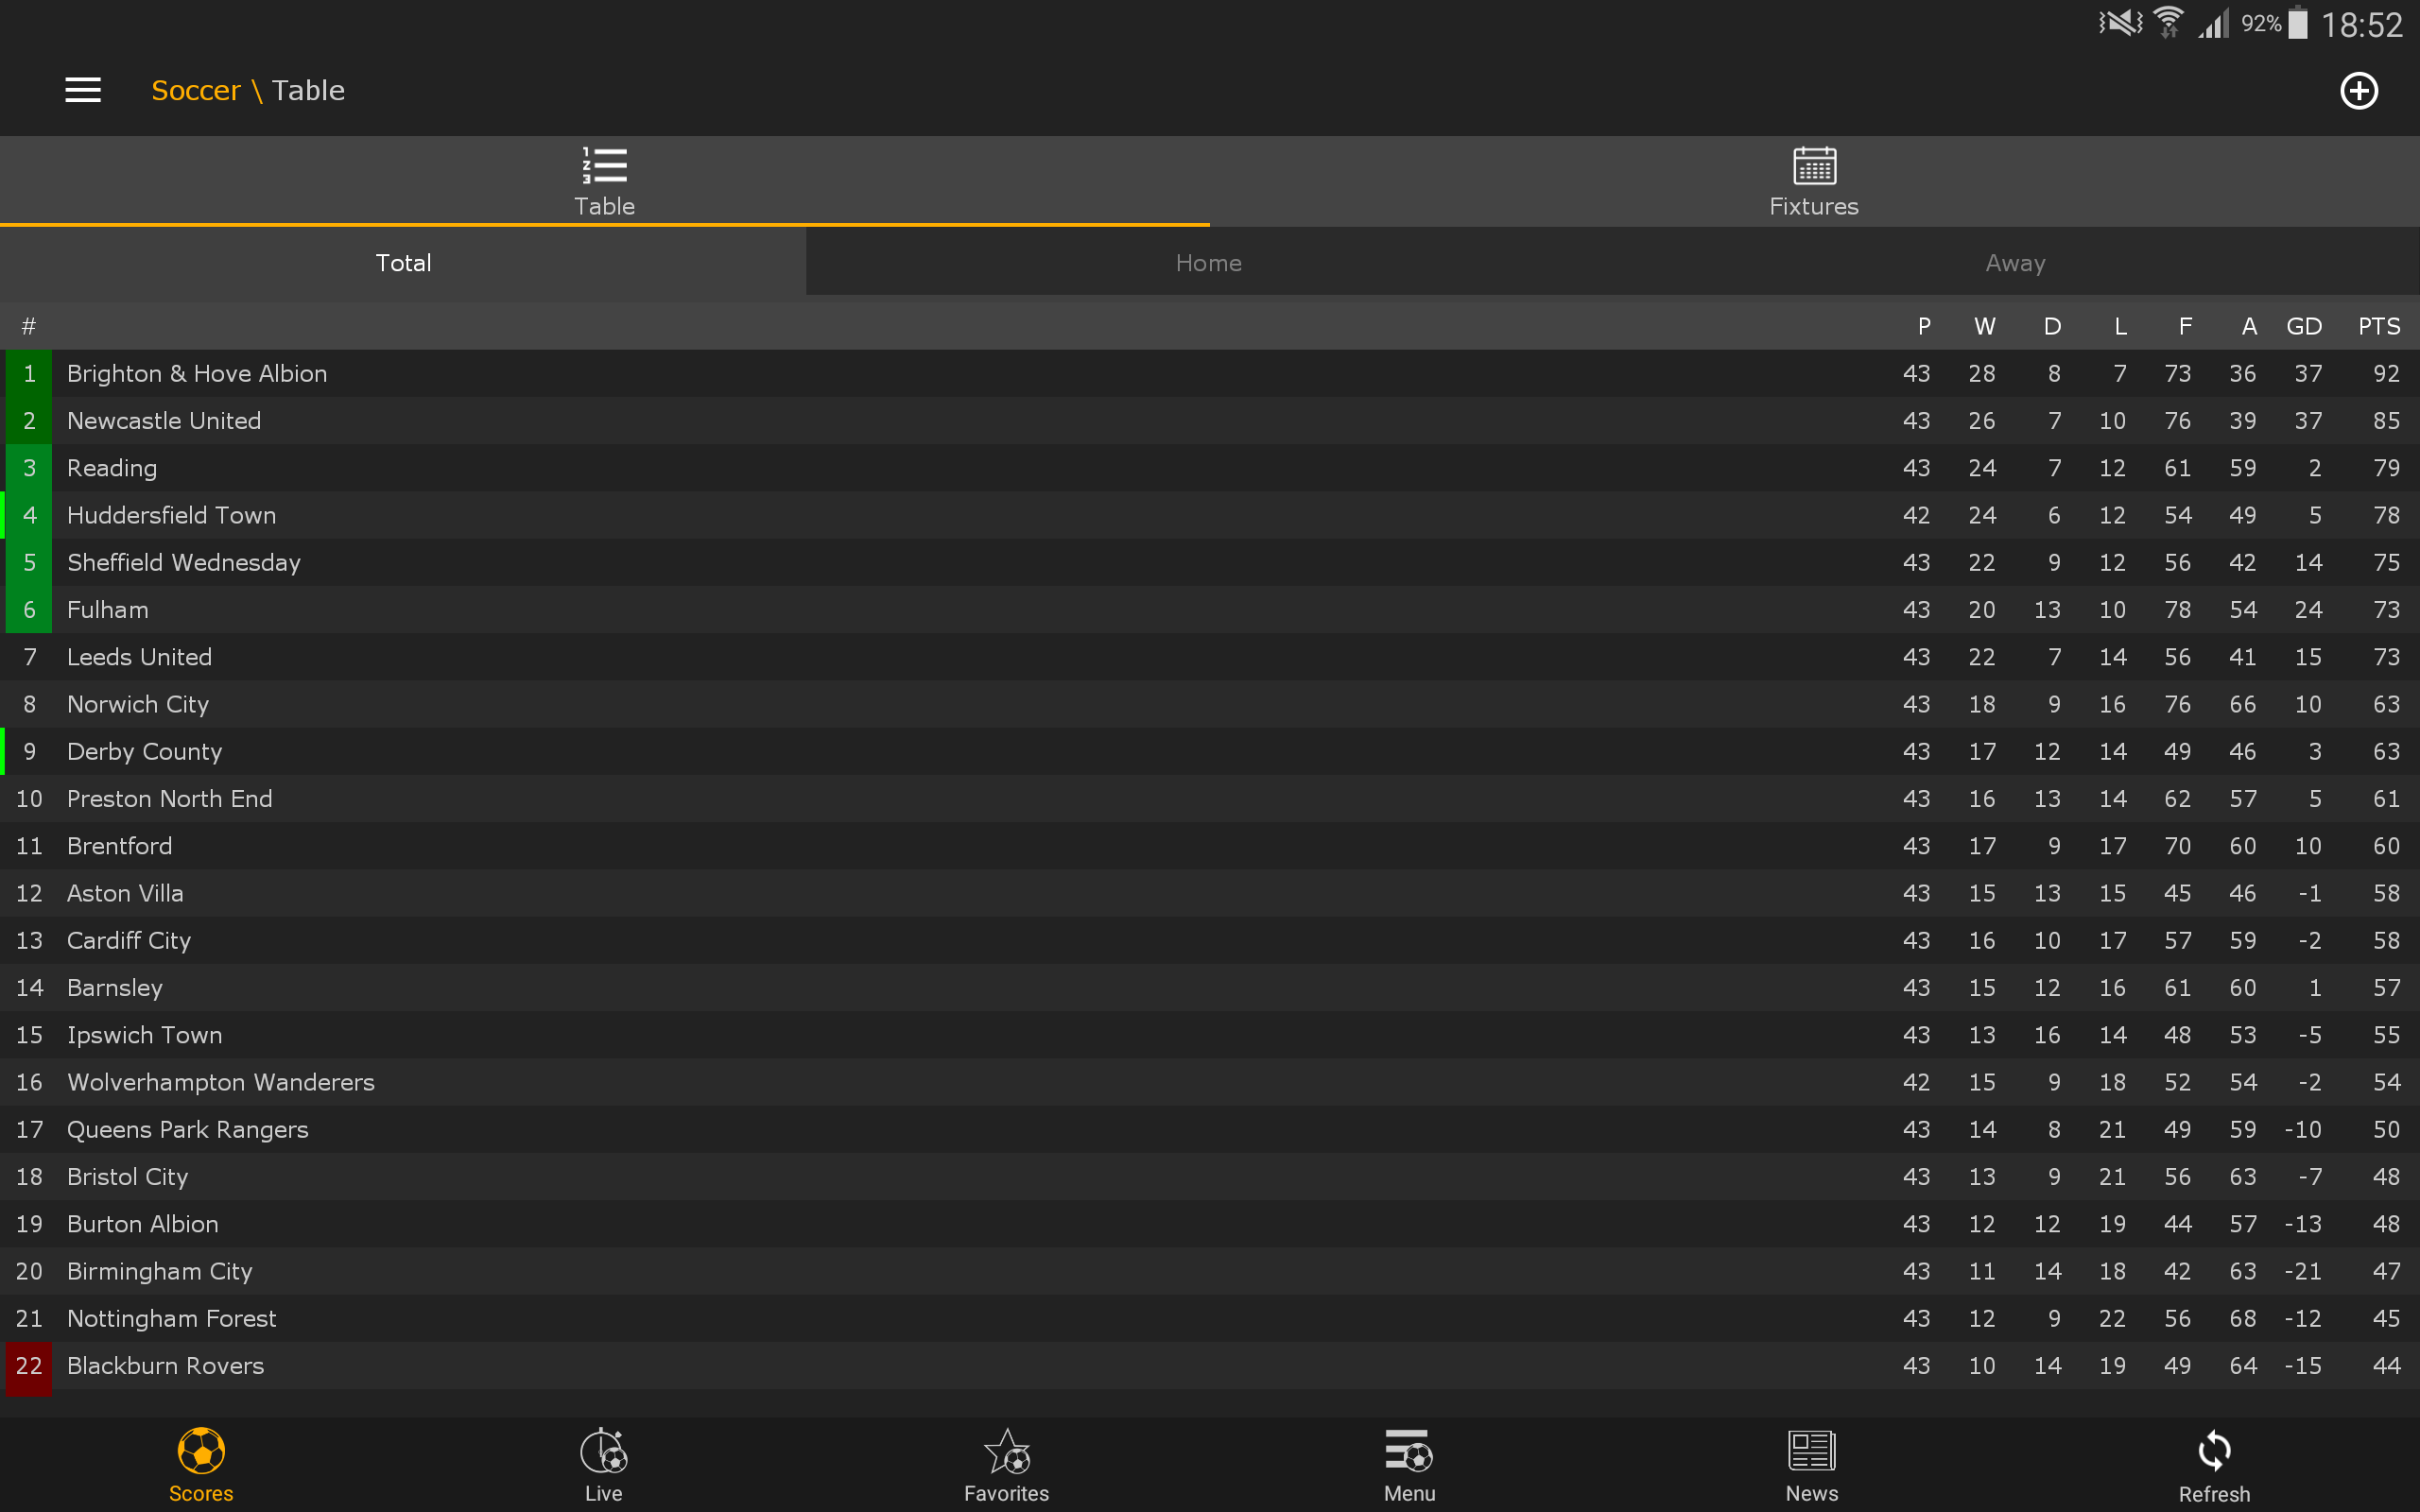Image resolution: width=2420 pixels, height=1512 pixels.
Task: Click Newcastle United's 85 points value
Action: pyautogui.click(x=2386, y=420)
